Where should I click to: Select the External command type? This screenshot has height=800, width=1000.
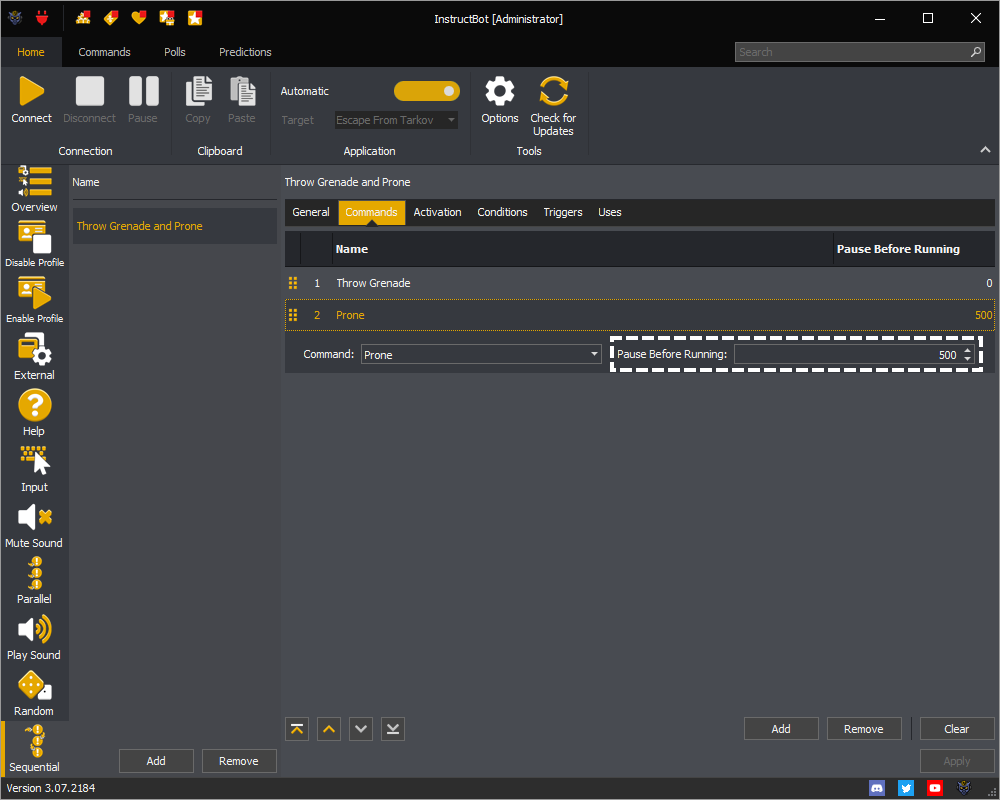34,356
